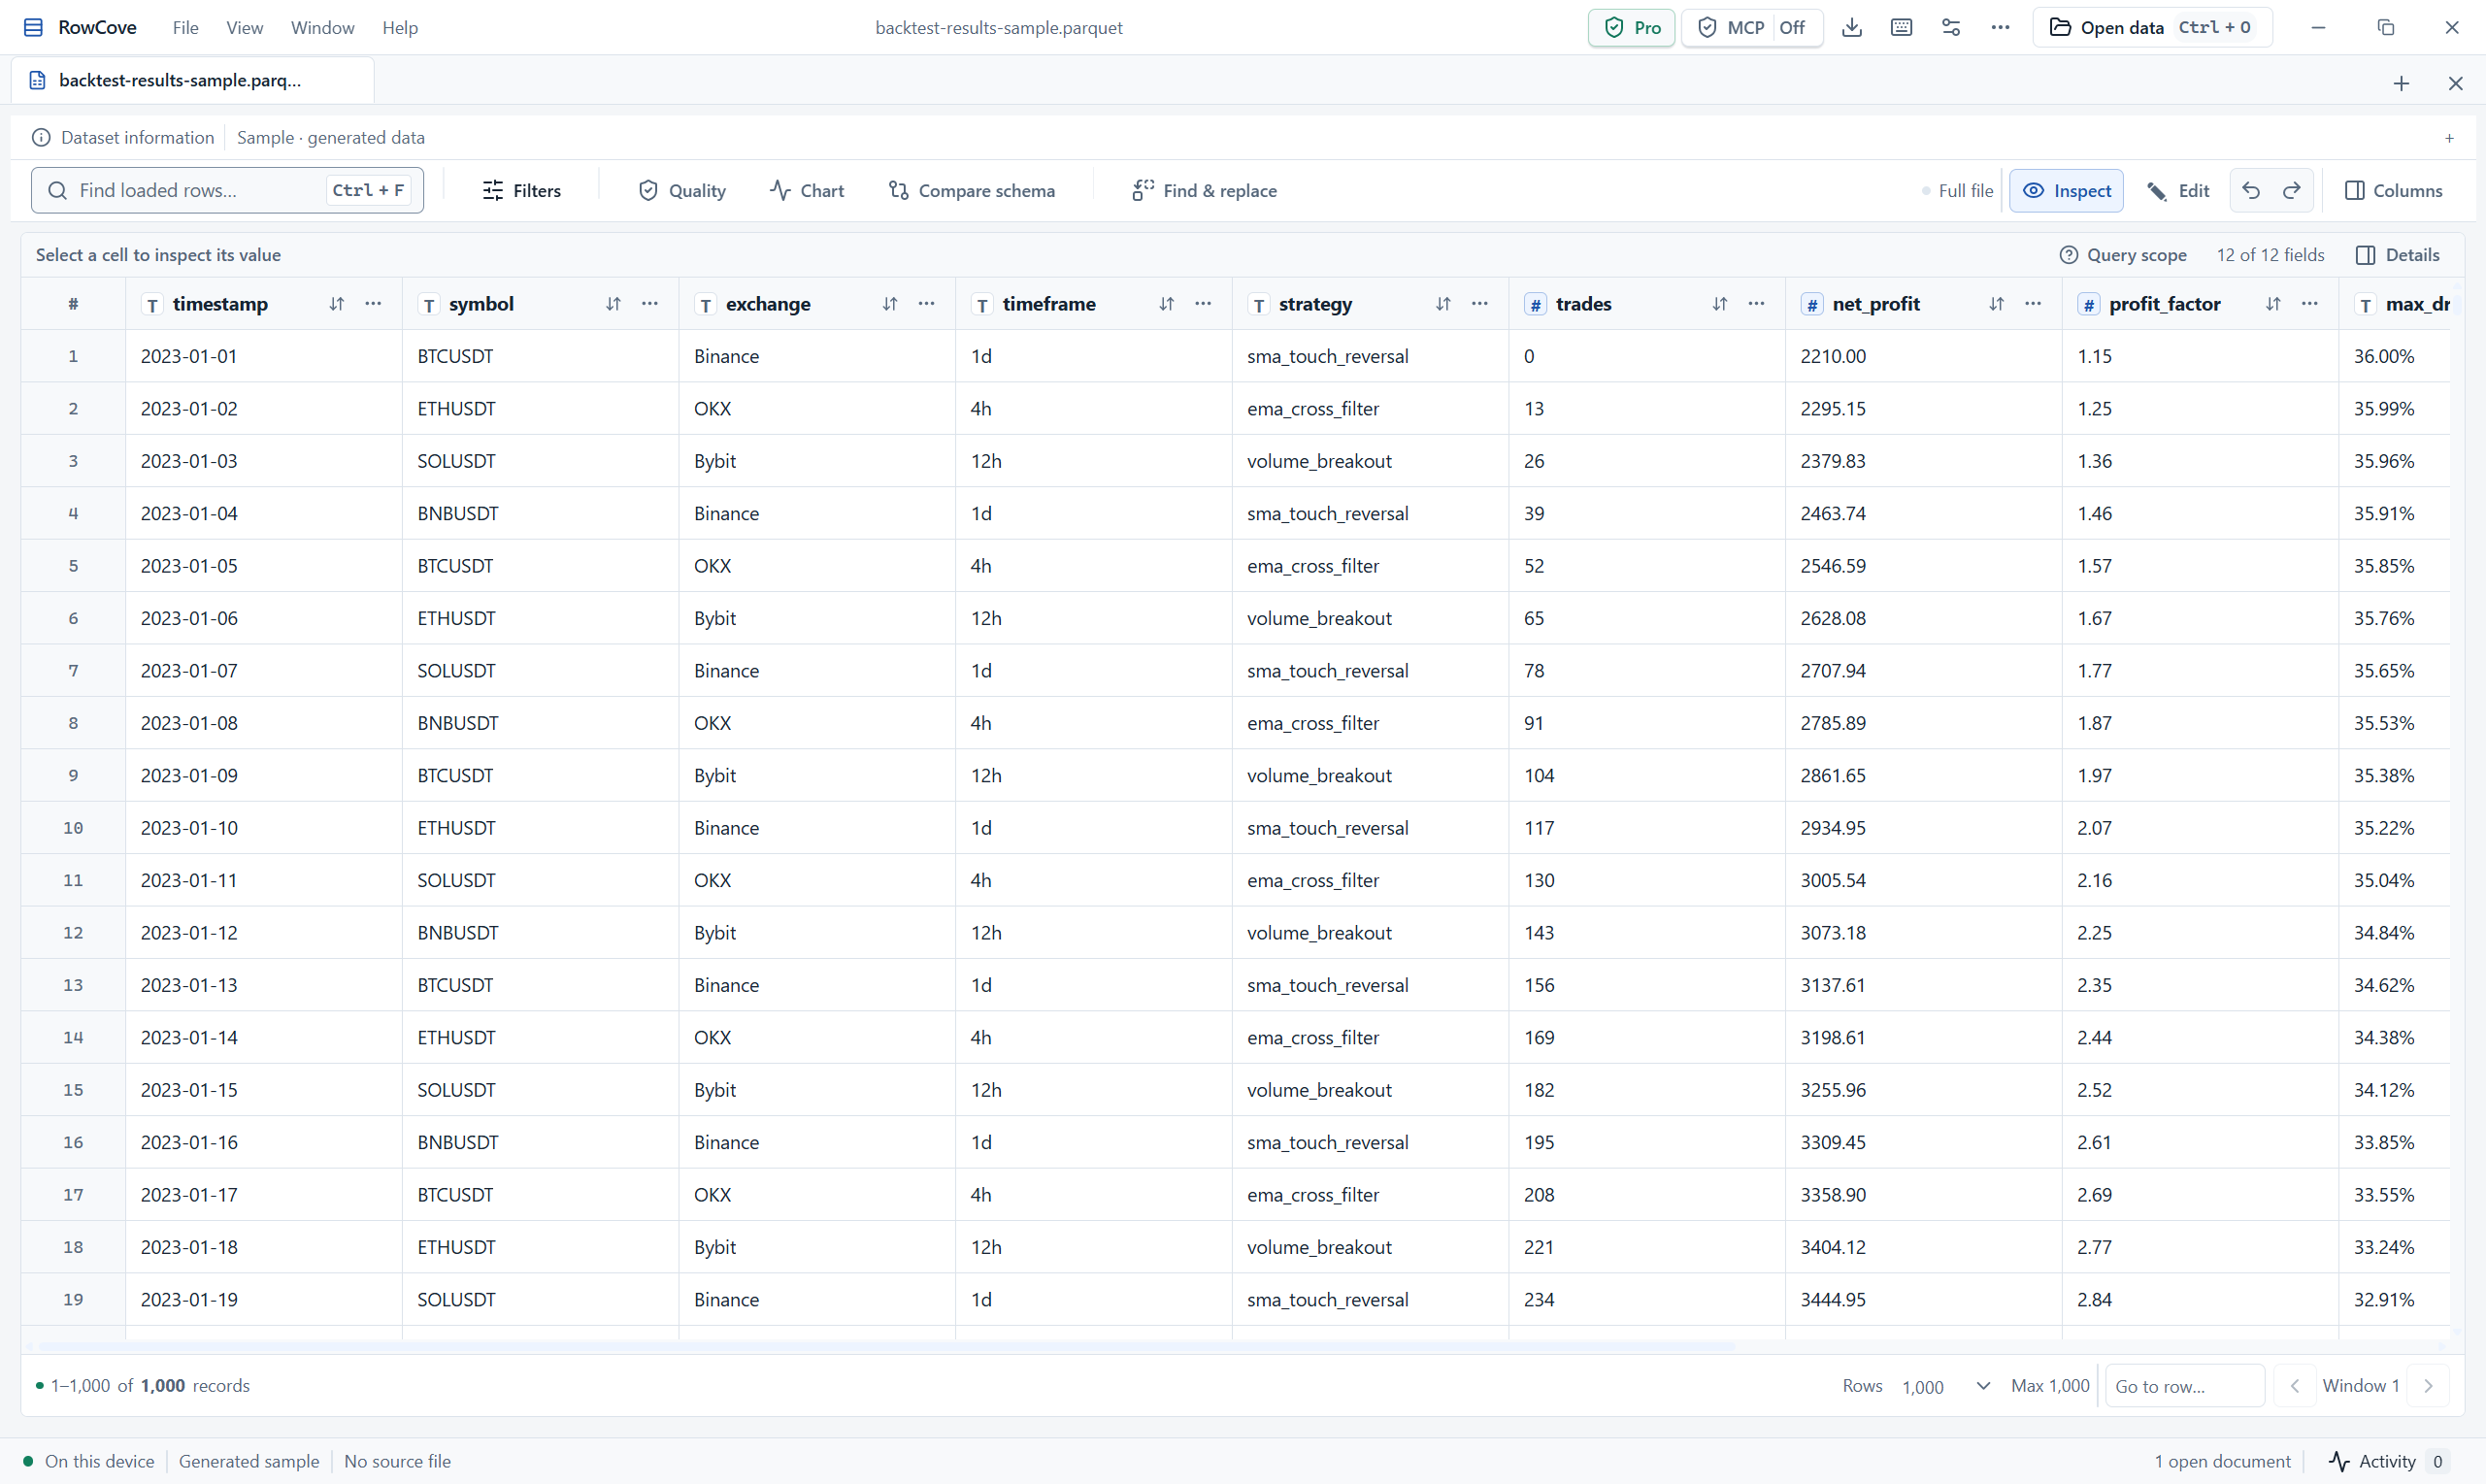Open the File menu
This screenshot has height=1484, width=2486.
click(185, 28)
